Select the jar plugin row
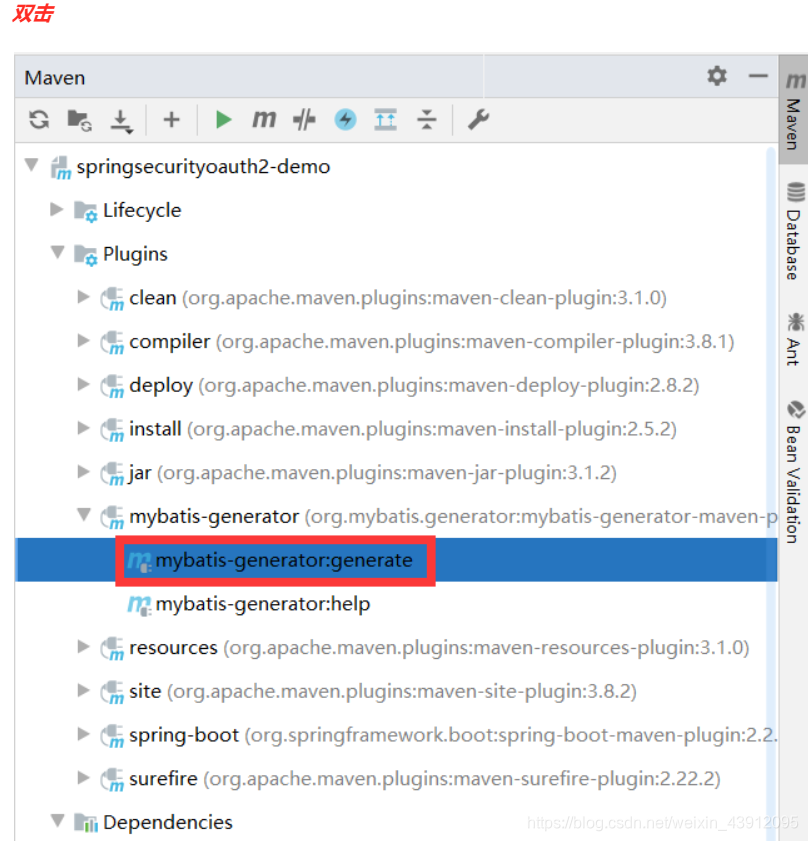 (x=396, y=473)
